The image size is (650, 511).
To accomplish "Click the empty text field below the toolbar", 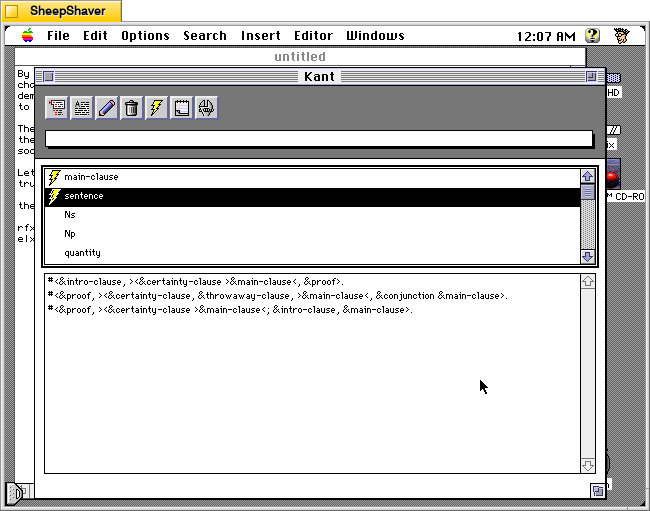I will 319,138.
